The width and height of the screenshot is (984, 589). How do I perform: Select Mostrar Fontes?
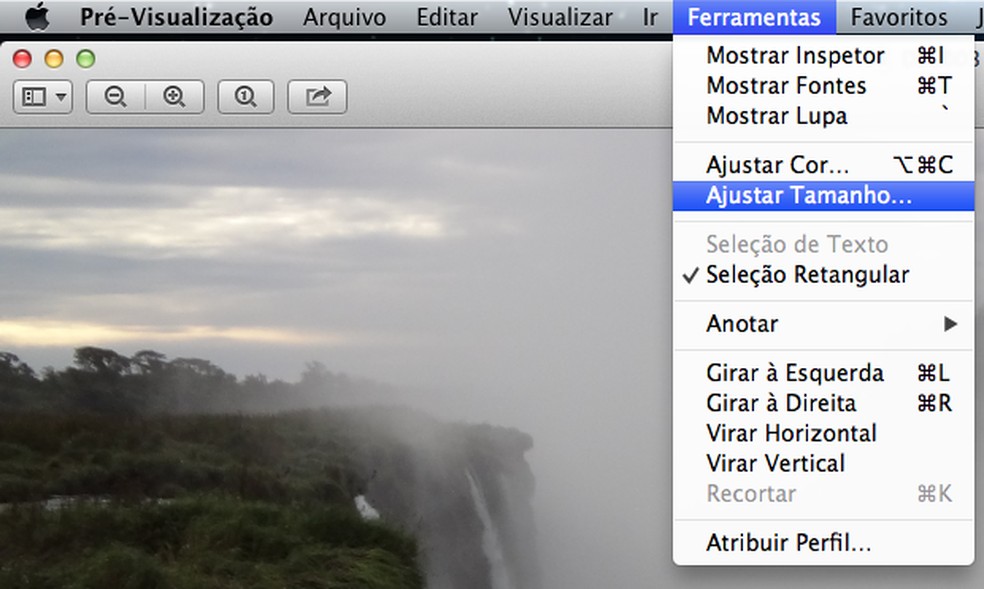tap(823, 85)
